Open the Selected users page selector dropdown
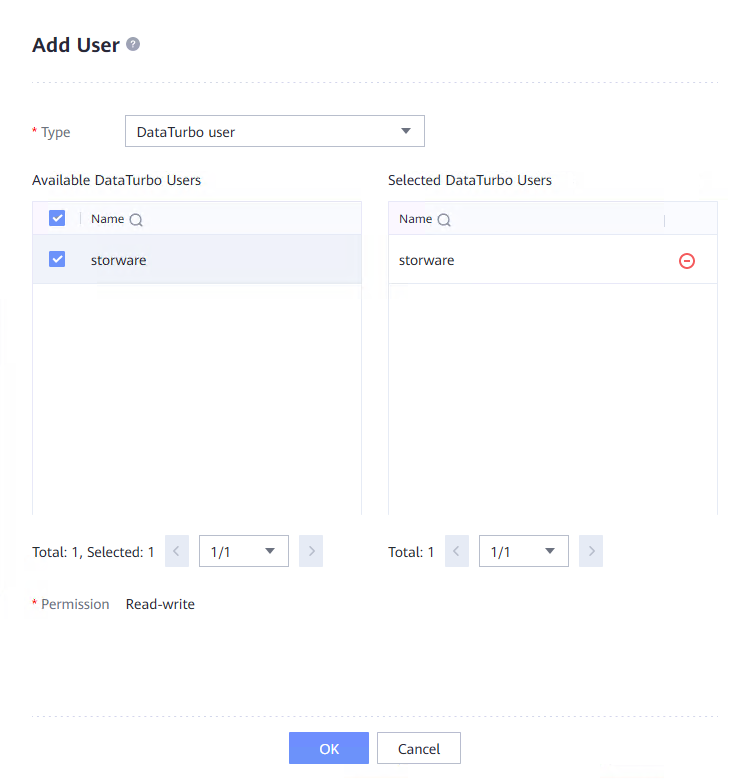This screenshot has width=750, height=779. [x=524, y=551]
